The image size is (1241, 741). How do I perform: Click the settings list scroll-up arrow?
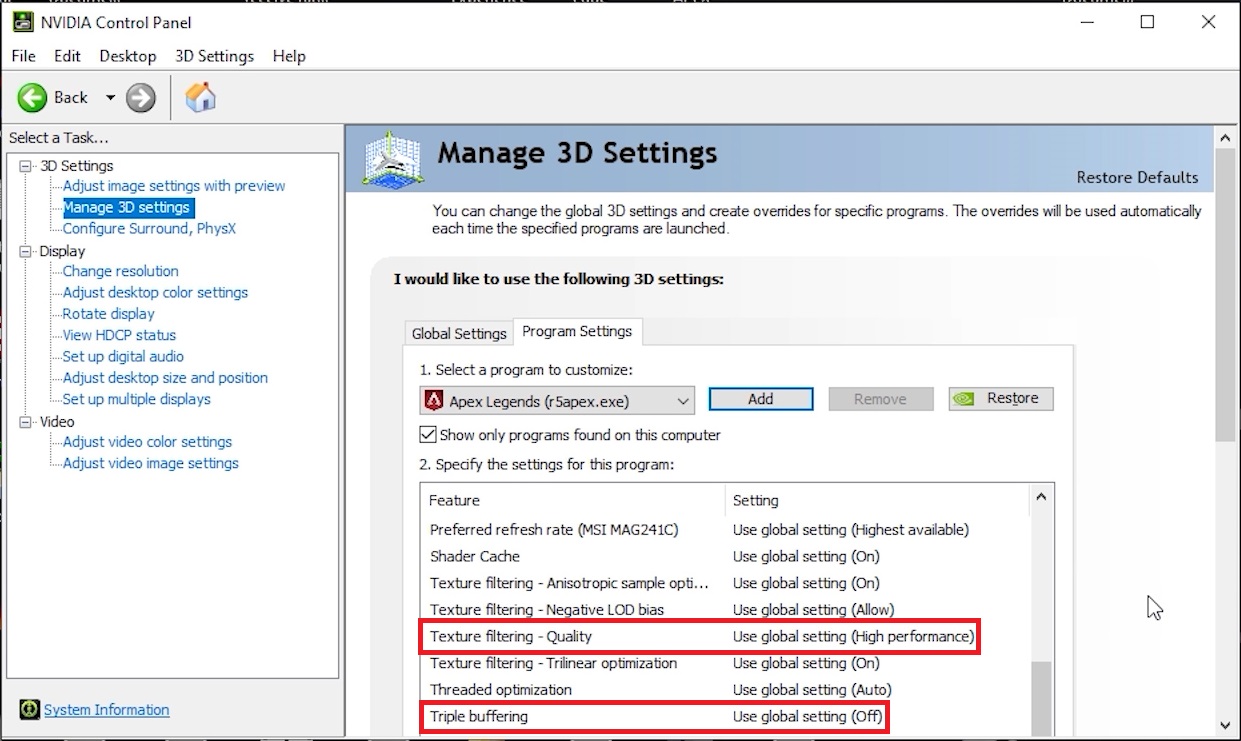pyautogui.click(x=1040, y=497)
